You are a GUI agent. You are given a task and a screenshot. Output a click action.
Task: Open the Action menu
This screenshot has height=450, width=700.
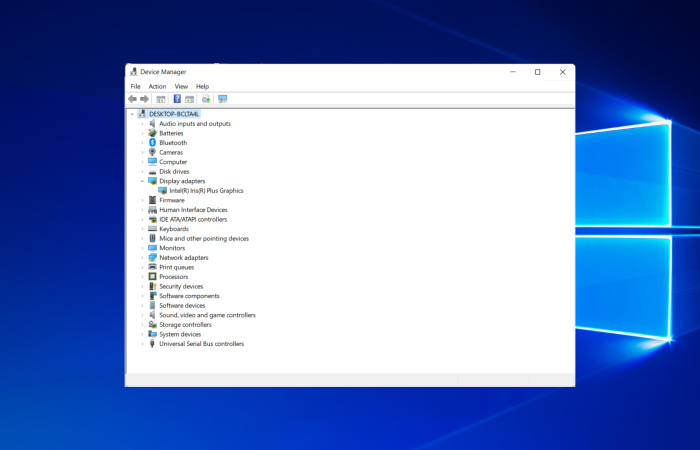(x=157, y=87)
